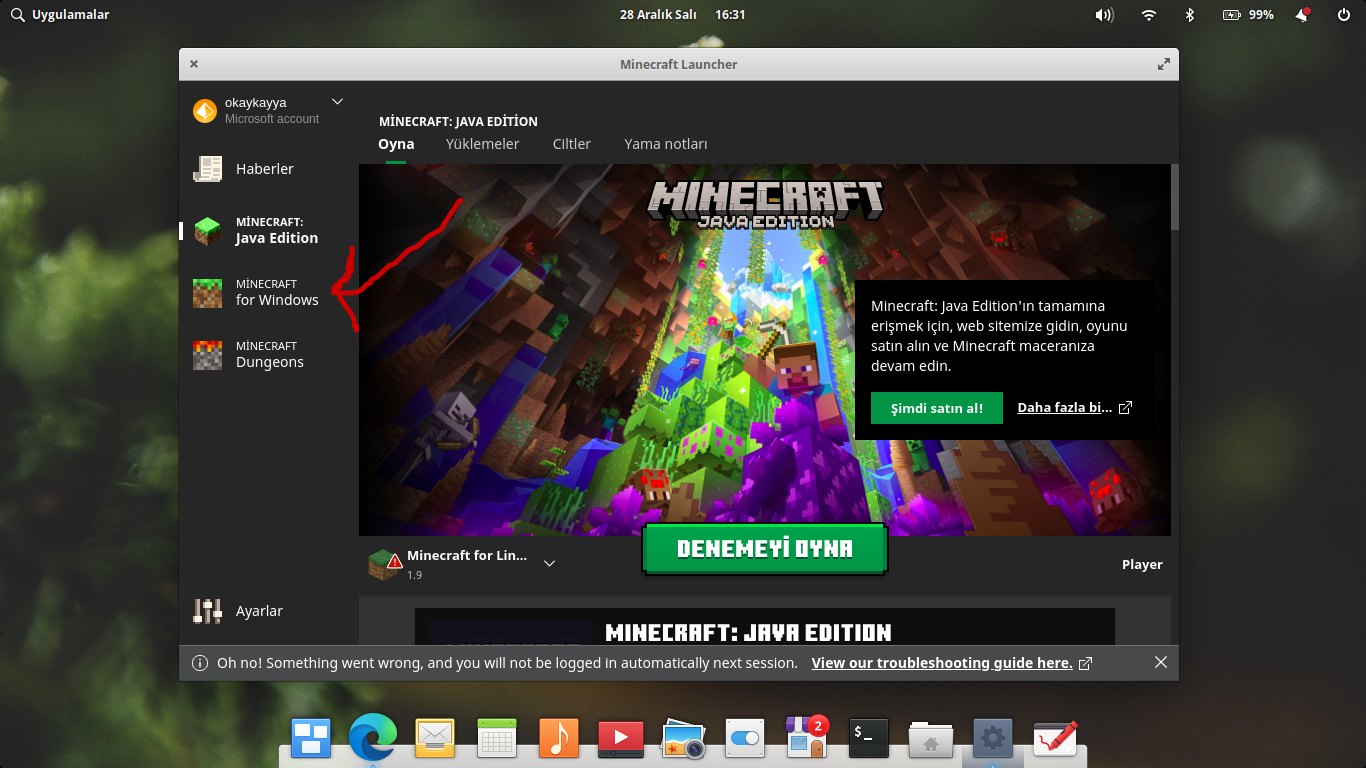Viewport: 1366px width, 768px height.
Task: Open the gear settings app in the dock
Action: (x=993, y=739)
